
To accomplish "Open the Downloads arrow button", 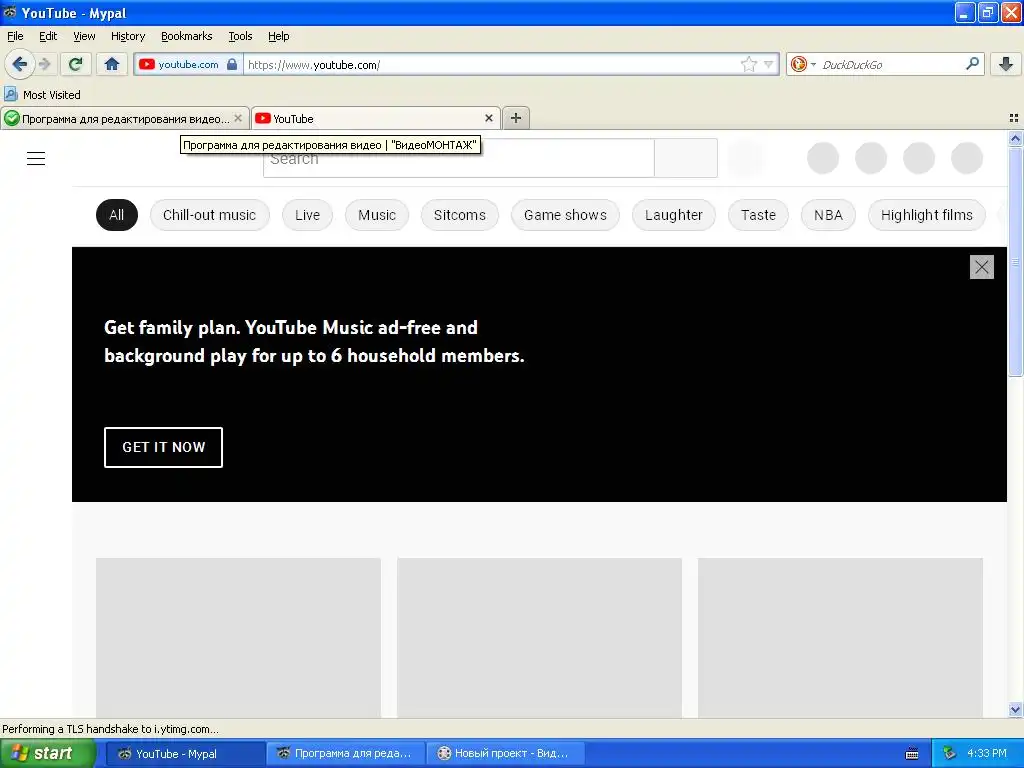I will click(1006, 64).
